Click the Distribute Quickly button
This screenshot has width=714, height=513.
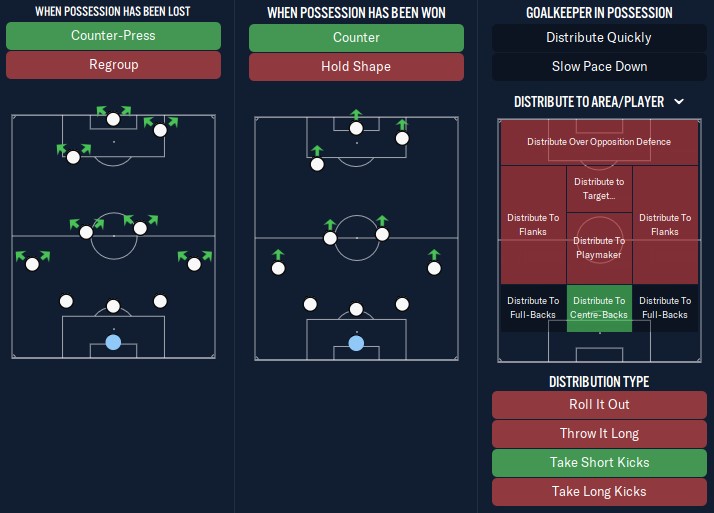(599, 37)
